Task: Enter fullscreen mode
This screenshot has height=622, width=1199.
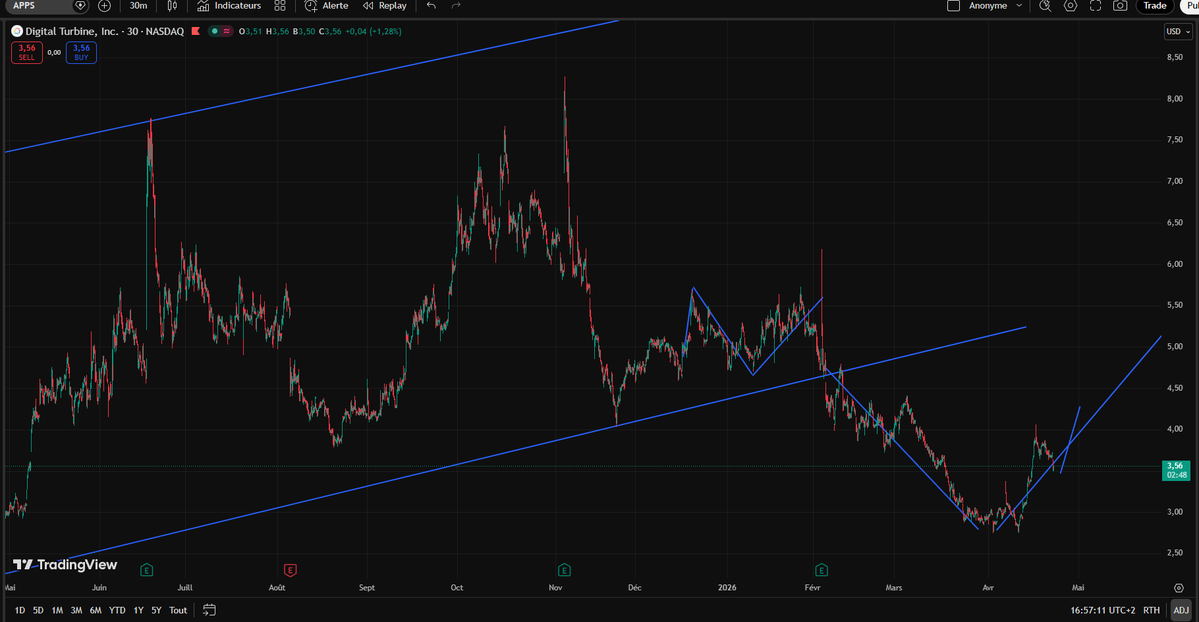Action: (x=1095, y=6)
